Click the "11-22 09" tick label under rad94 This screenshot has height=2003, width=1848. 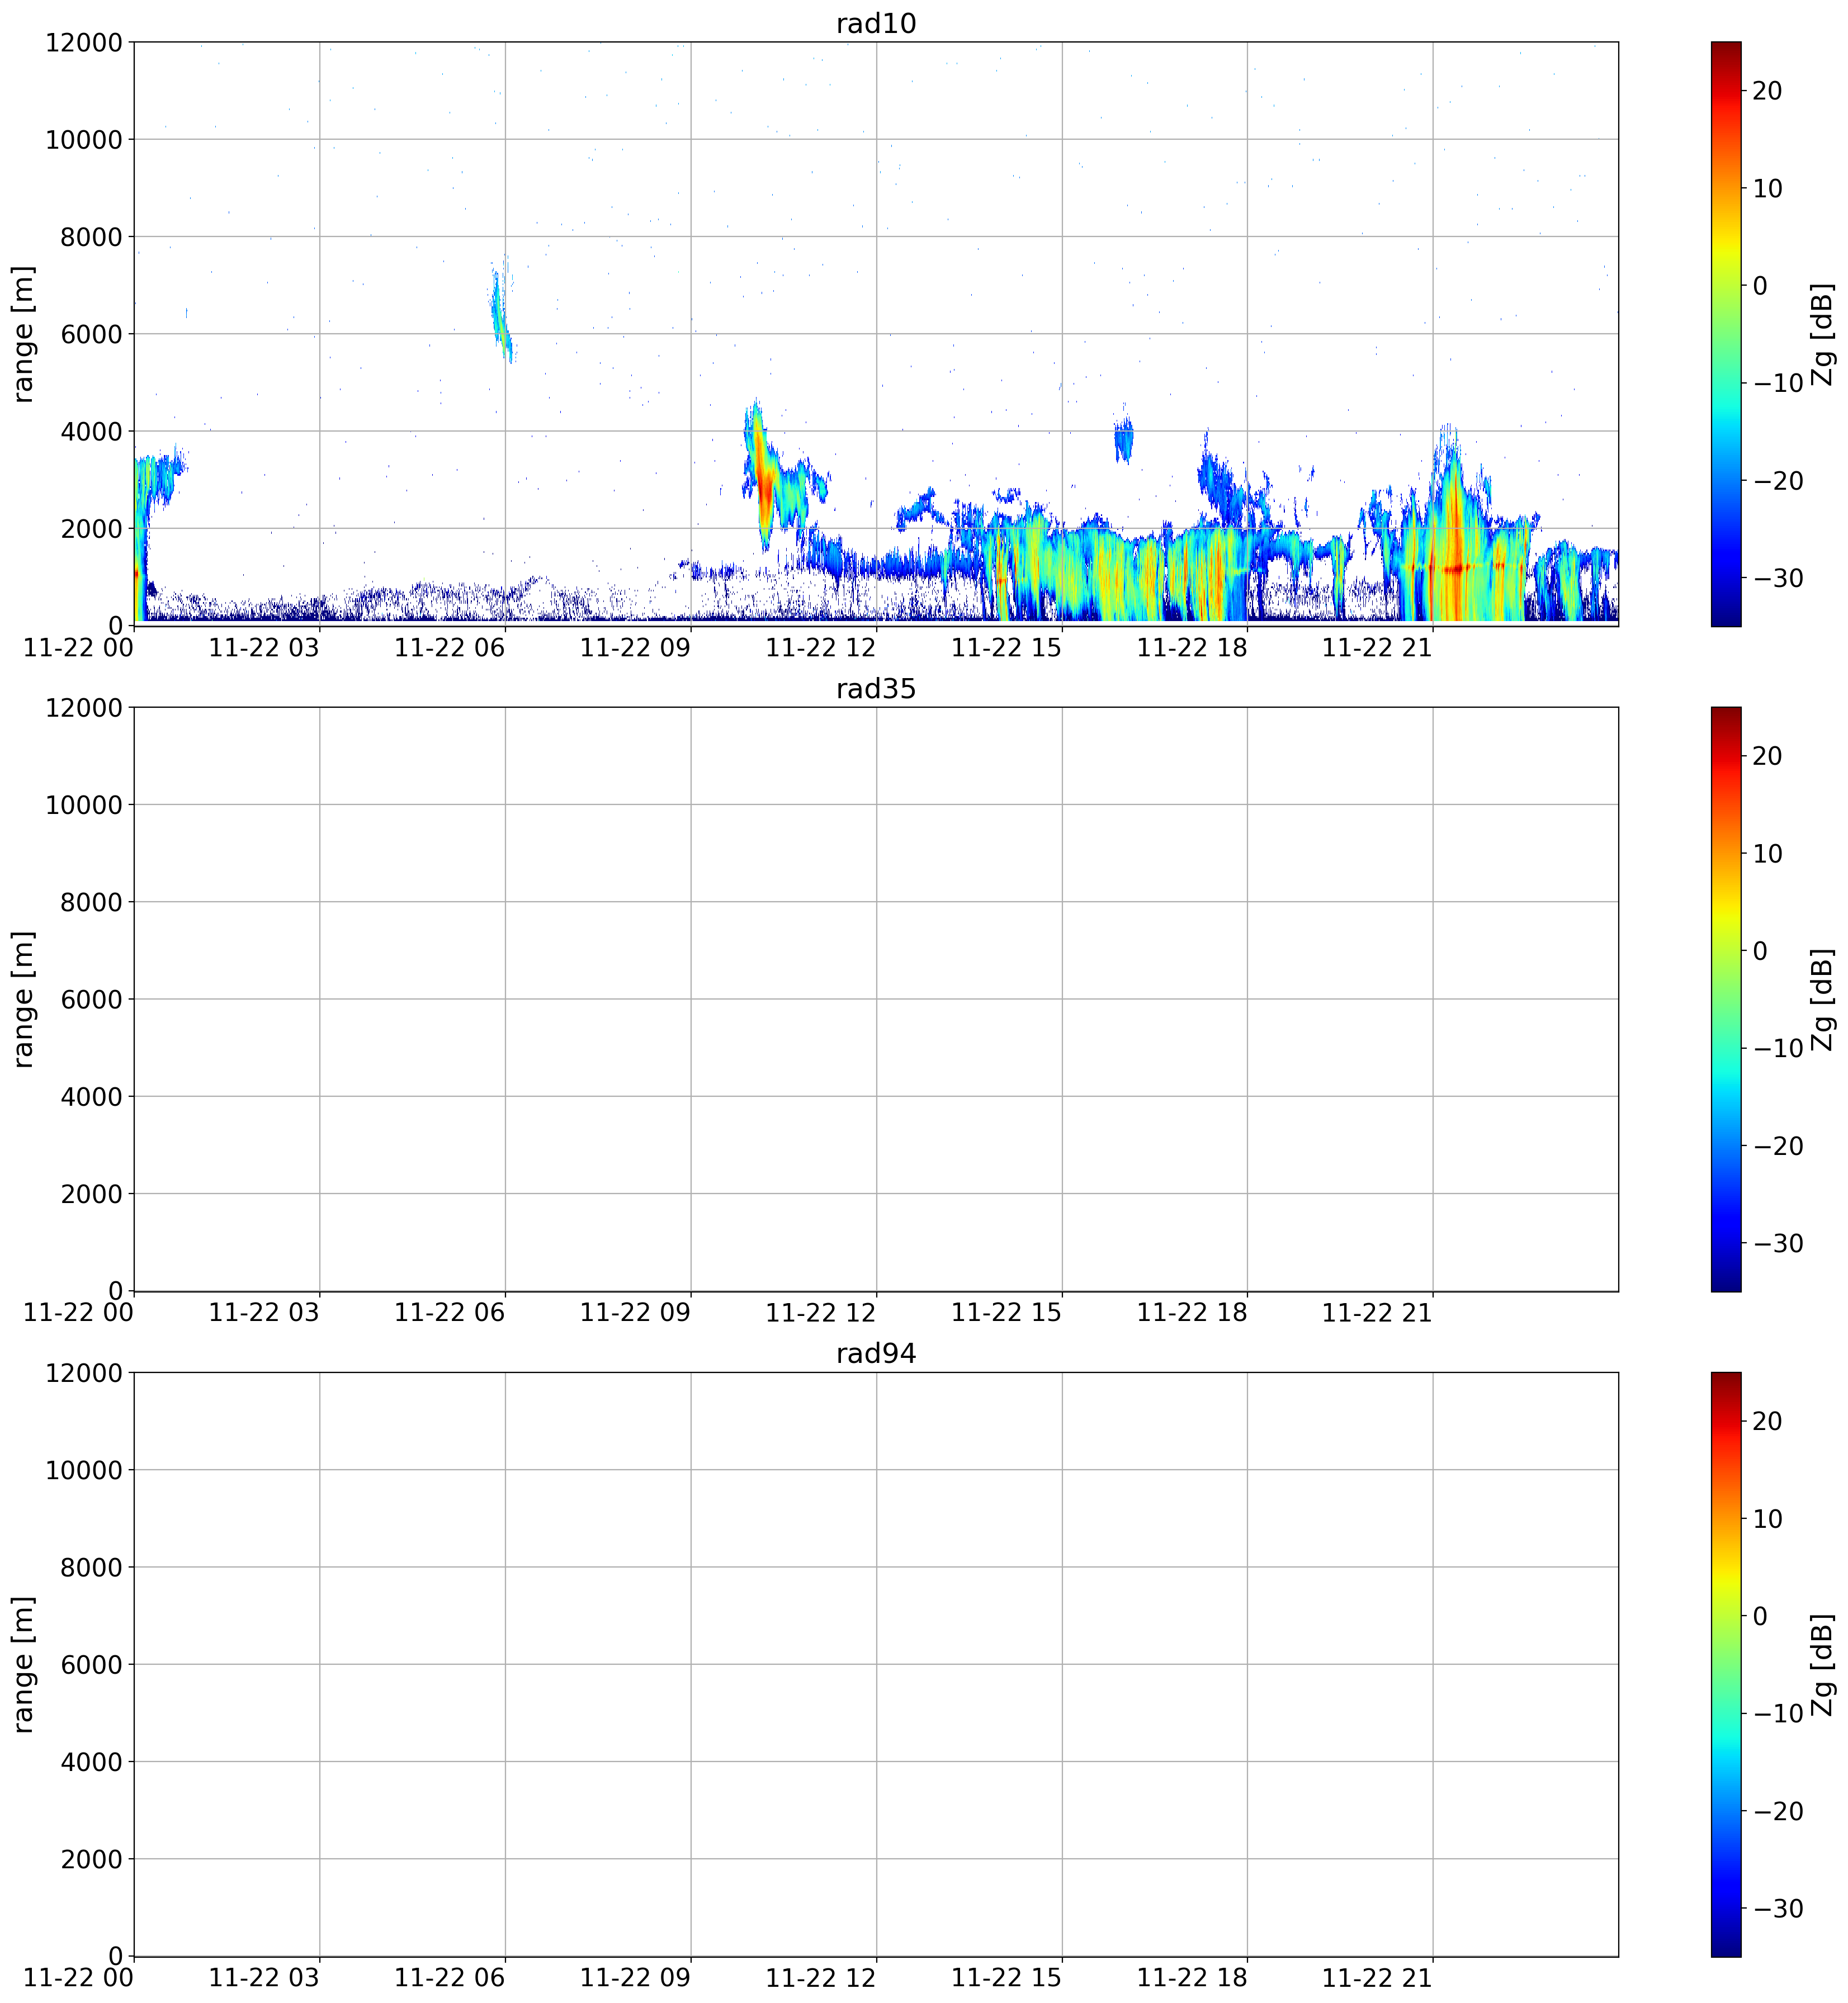tap(636, 1978)
